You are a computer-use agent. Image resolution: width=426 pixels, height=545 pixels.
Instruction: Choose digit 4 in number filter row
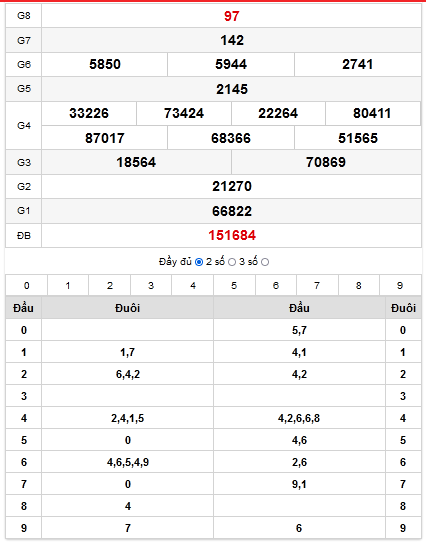pos(192,285)
